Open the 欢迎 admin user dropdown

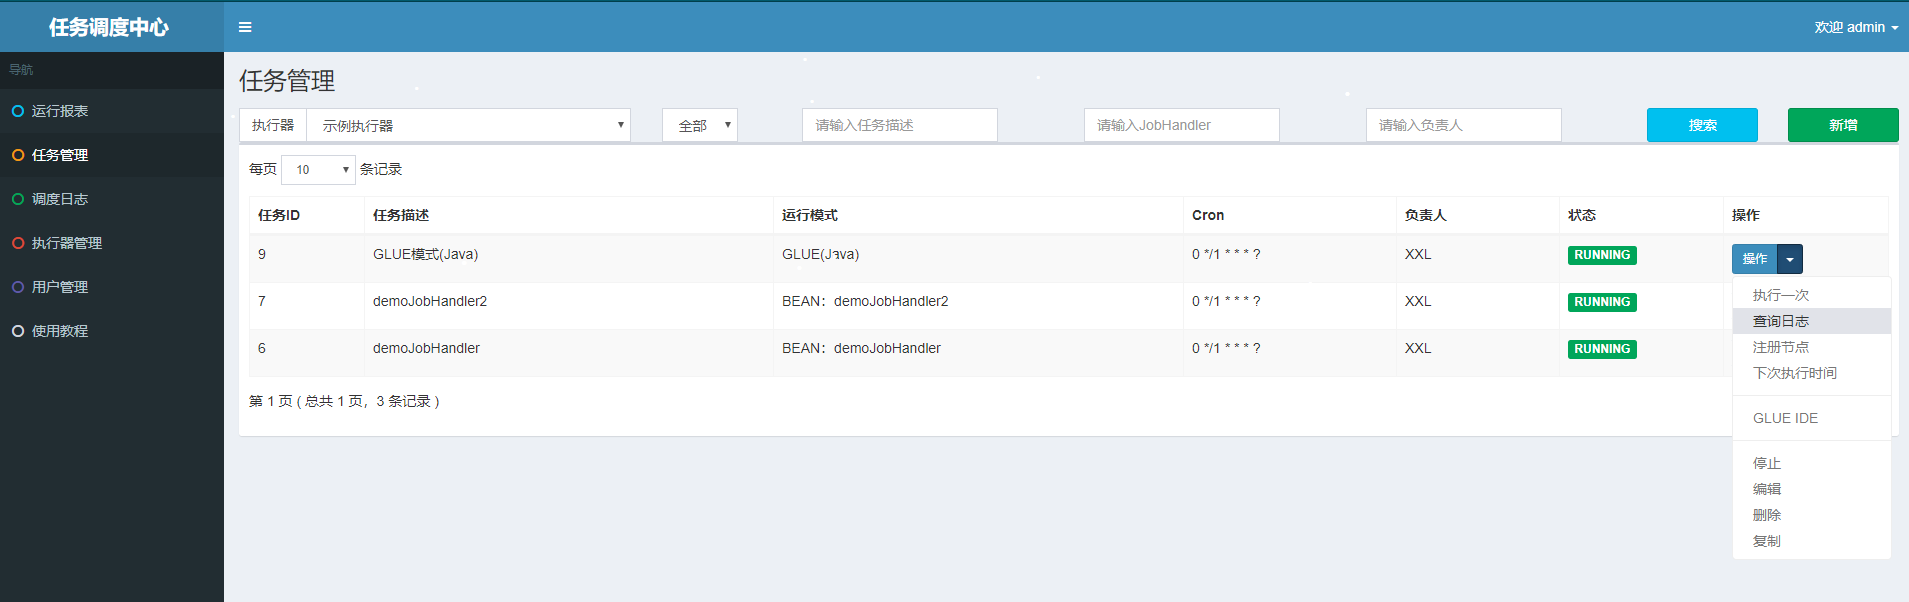tap(1856, 27)
